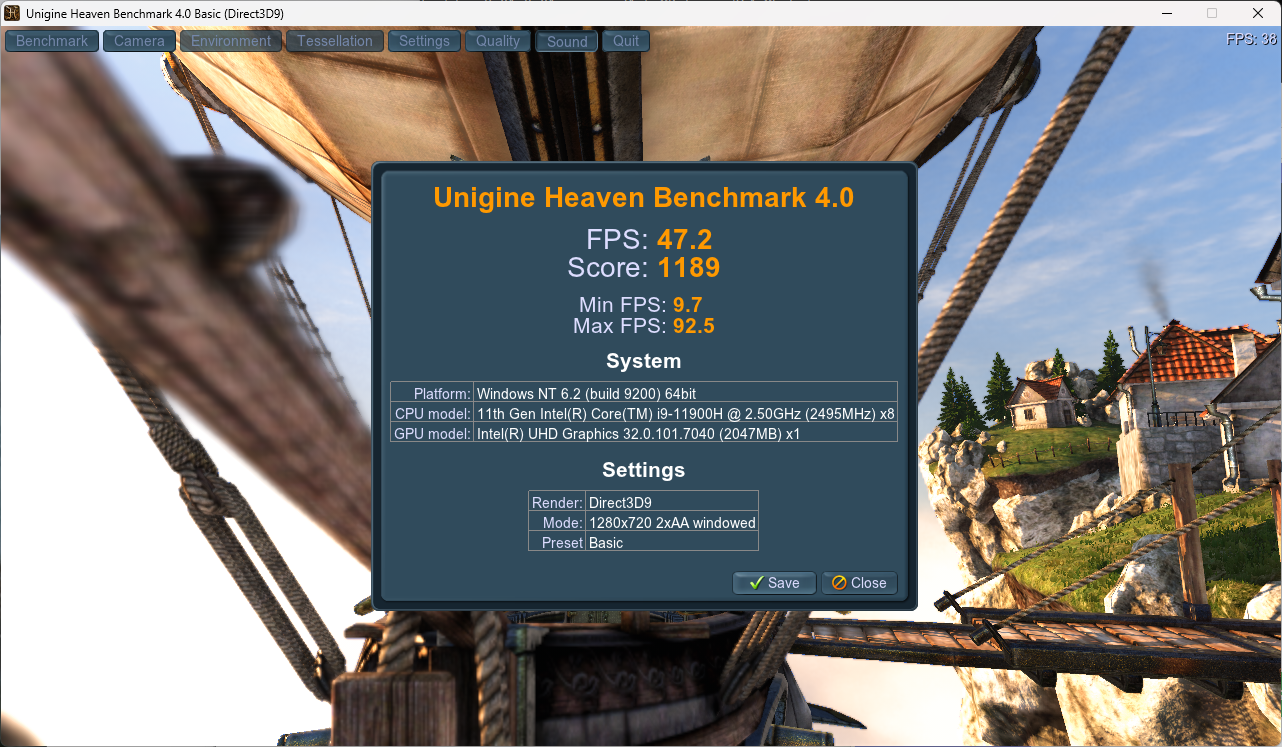This screenshot has height=747, width=1282.
Task: Click the Mode 1280x720 2xAA windowed value
Action: [671, 522]
